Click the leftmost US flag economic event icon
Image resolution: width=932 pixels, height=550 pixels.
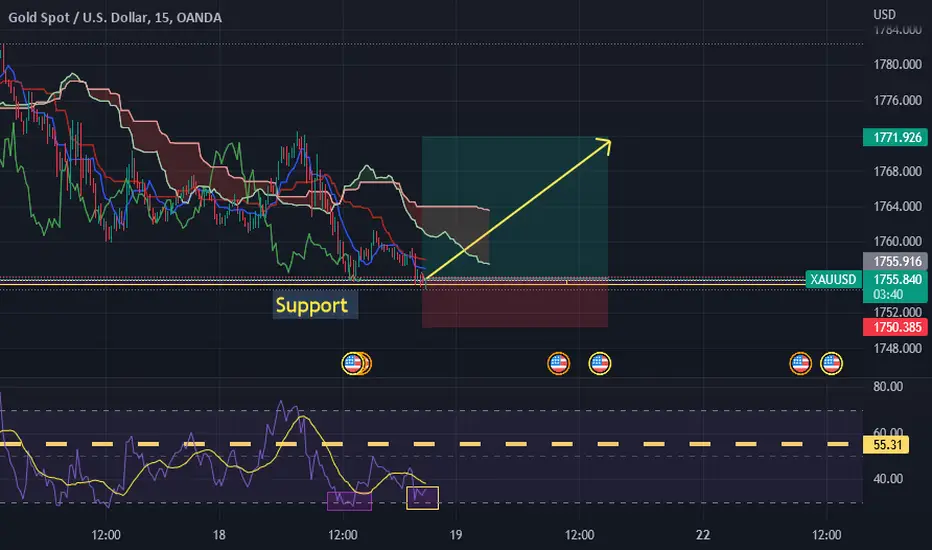[x=353, y=363]
